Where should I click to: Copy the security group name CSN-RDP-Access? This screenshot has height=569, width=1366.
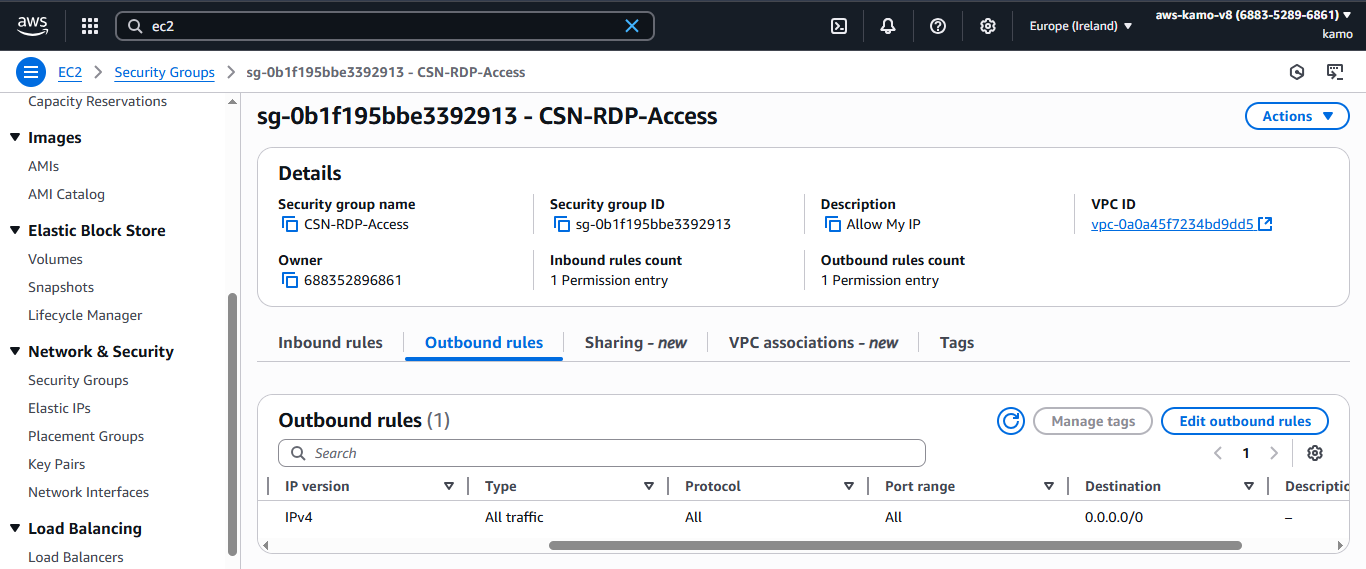click(290, 224)
